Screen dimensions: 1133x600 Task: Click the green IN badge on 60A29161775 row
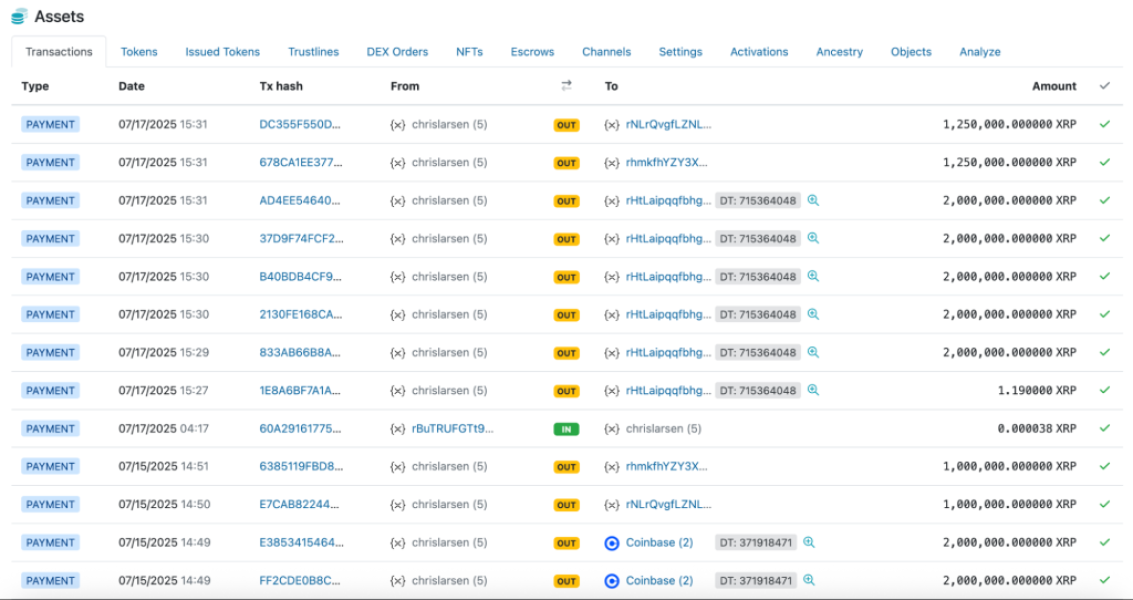[x=566, y=429]
